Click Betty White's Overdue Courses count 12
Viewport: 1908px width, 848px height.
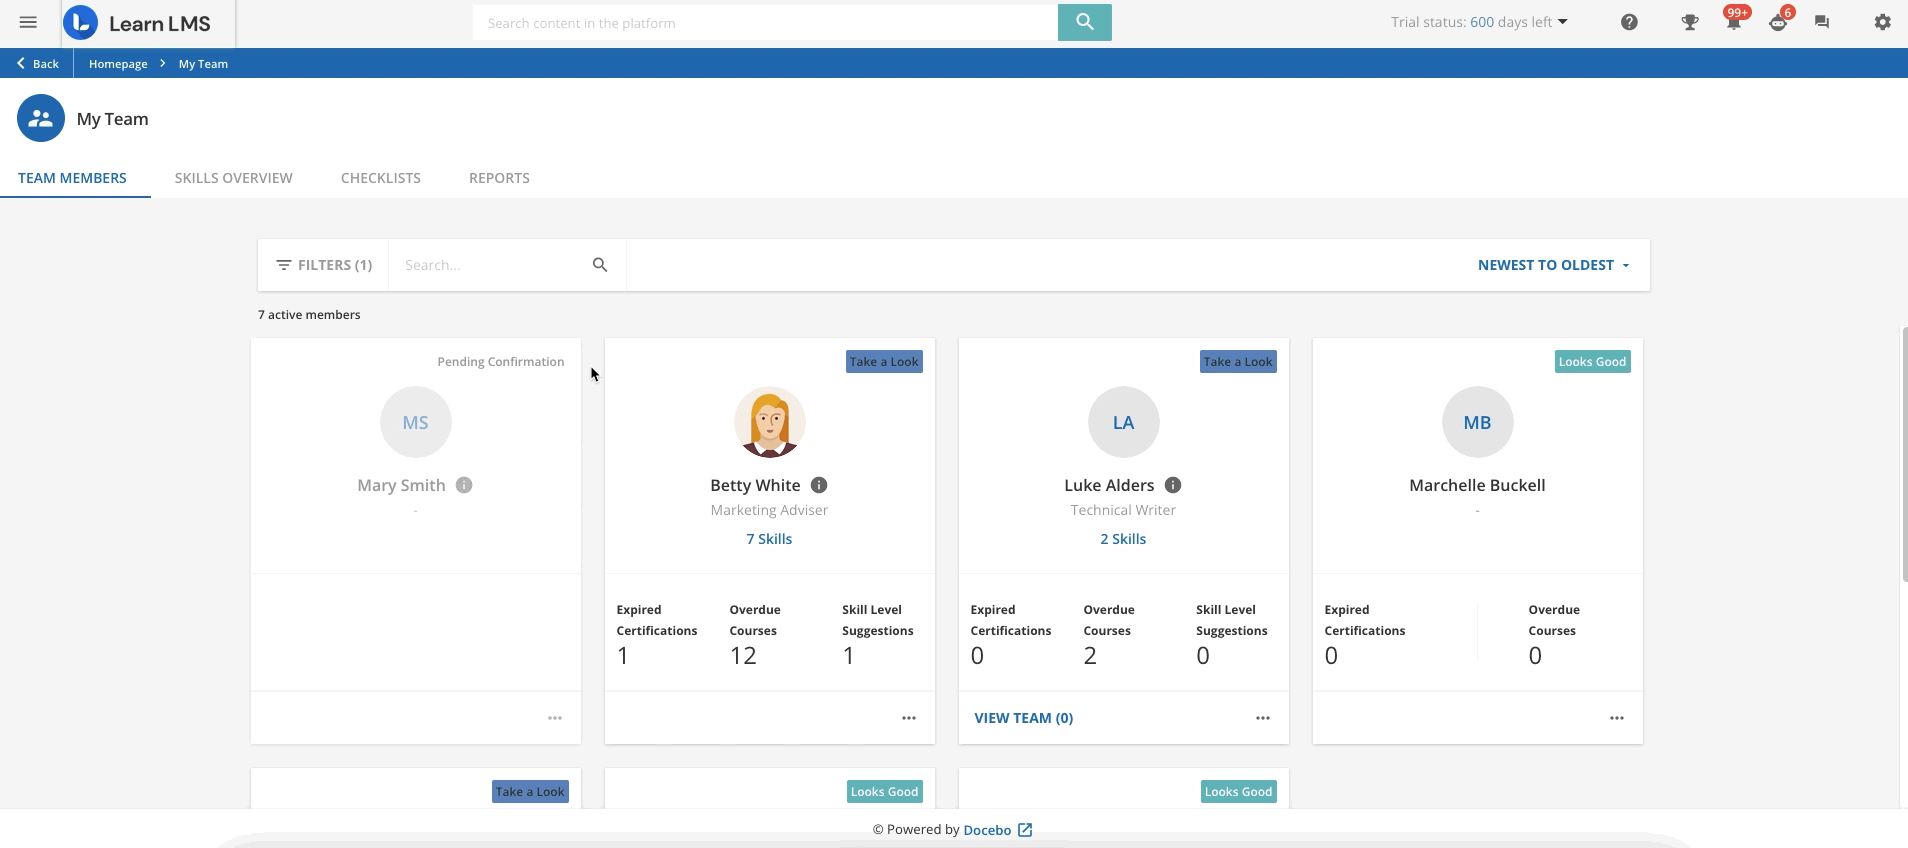[743, 656]
